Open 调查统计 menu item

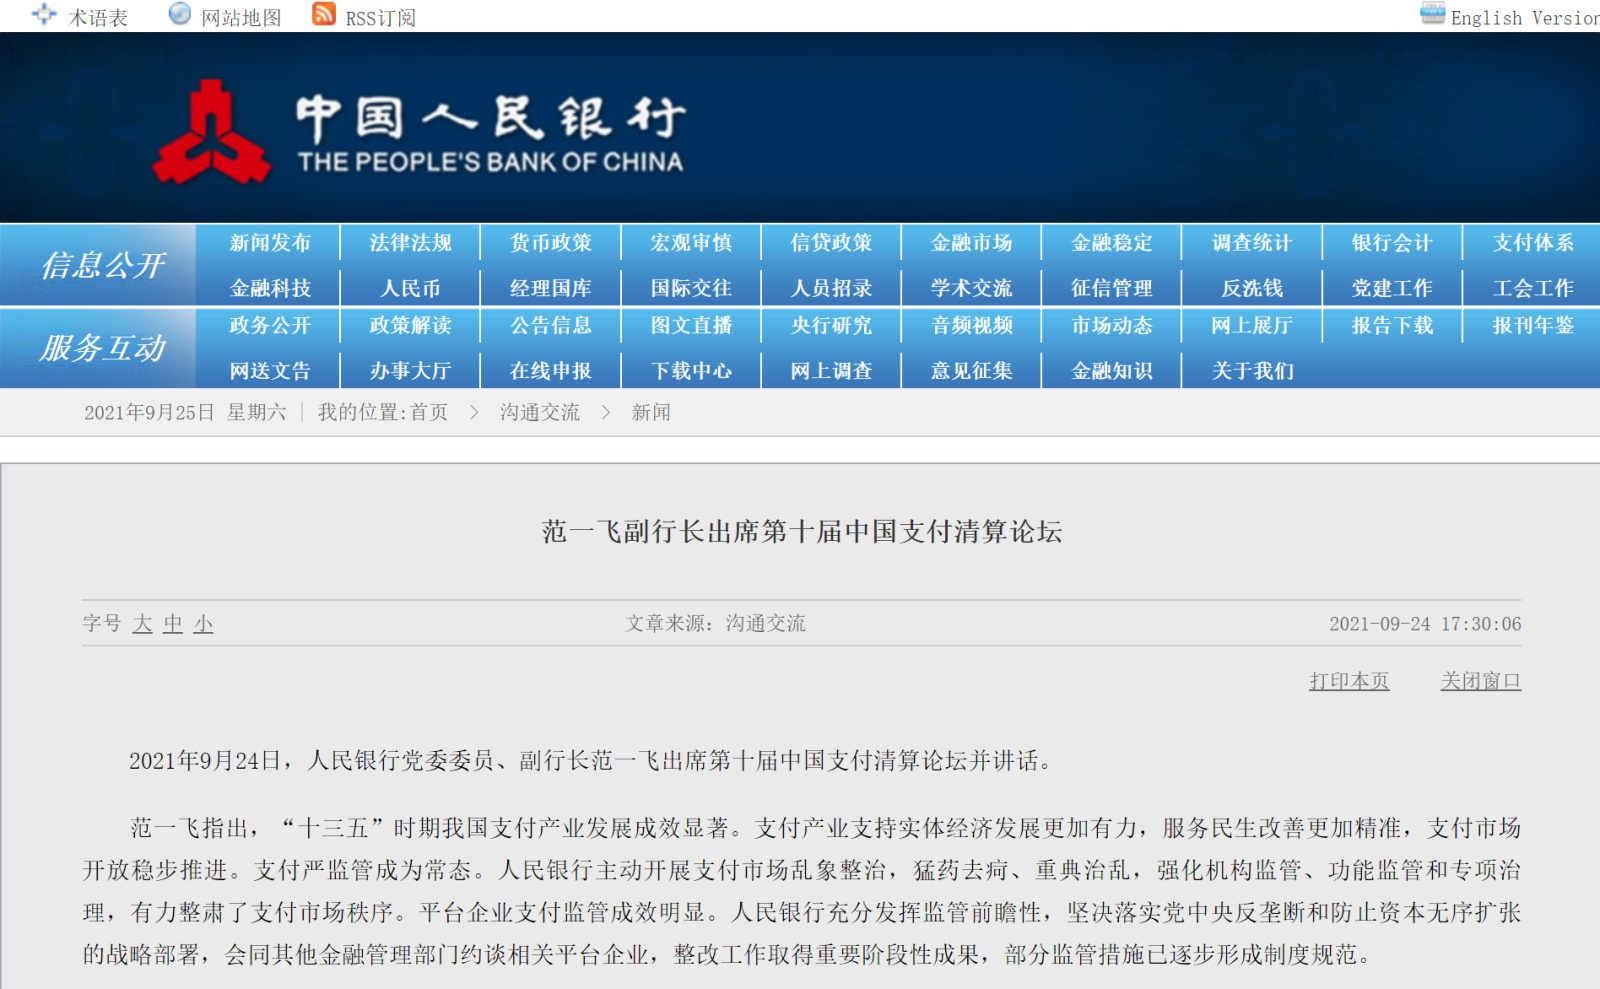click(1252, 243)
